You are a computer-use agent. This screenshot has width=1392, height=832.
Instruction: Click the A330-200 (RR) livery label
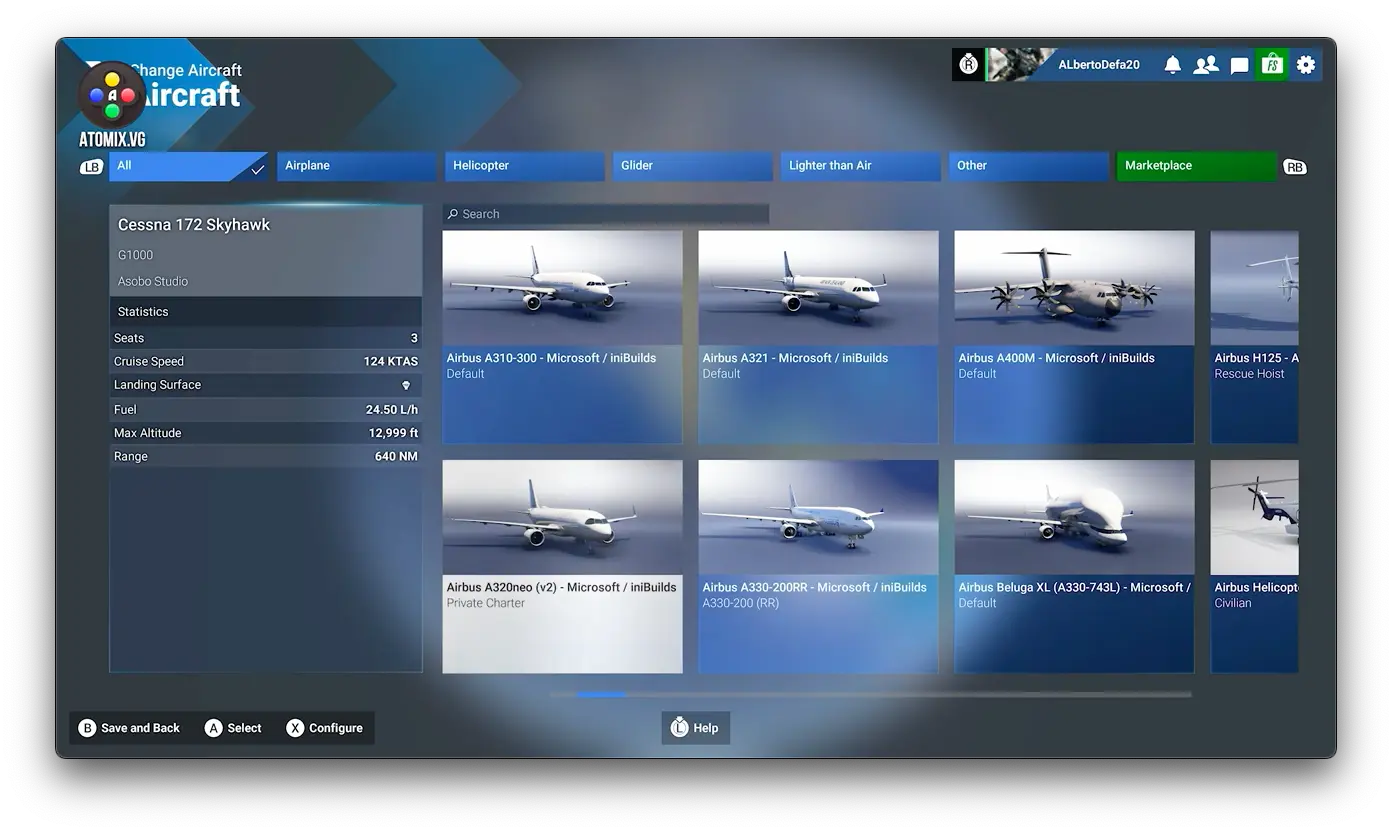(740, 603)
